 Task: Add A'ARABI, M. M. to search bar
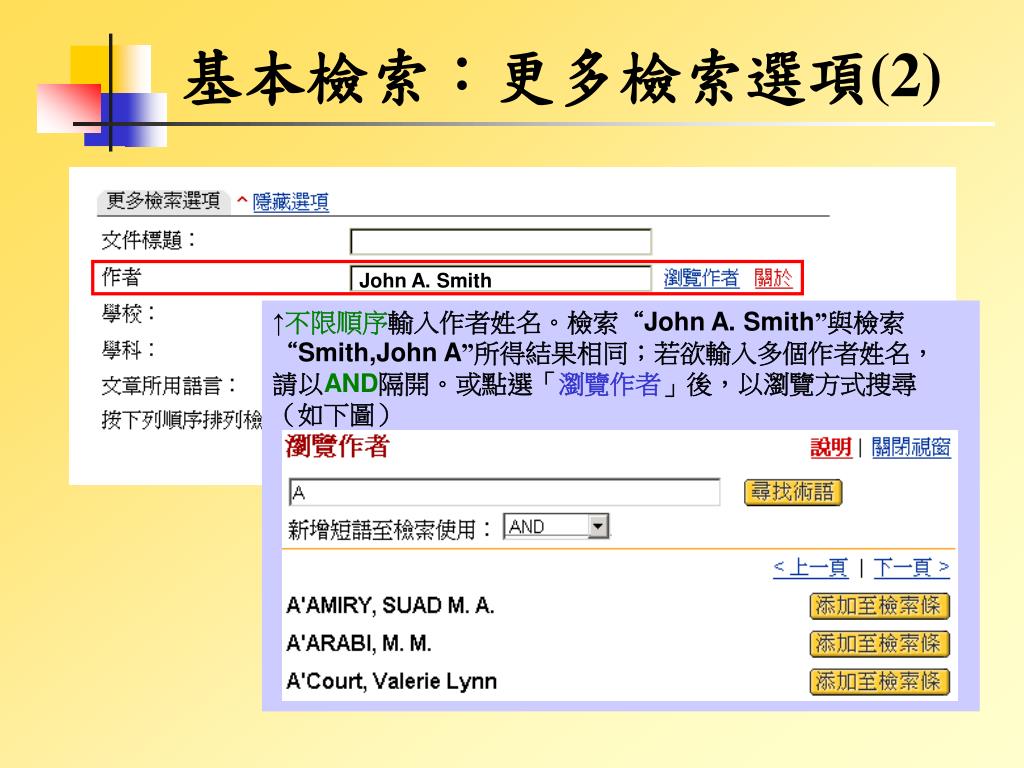(879, 644)
